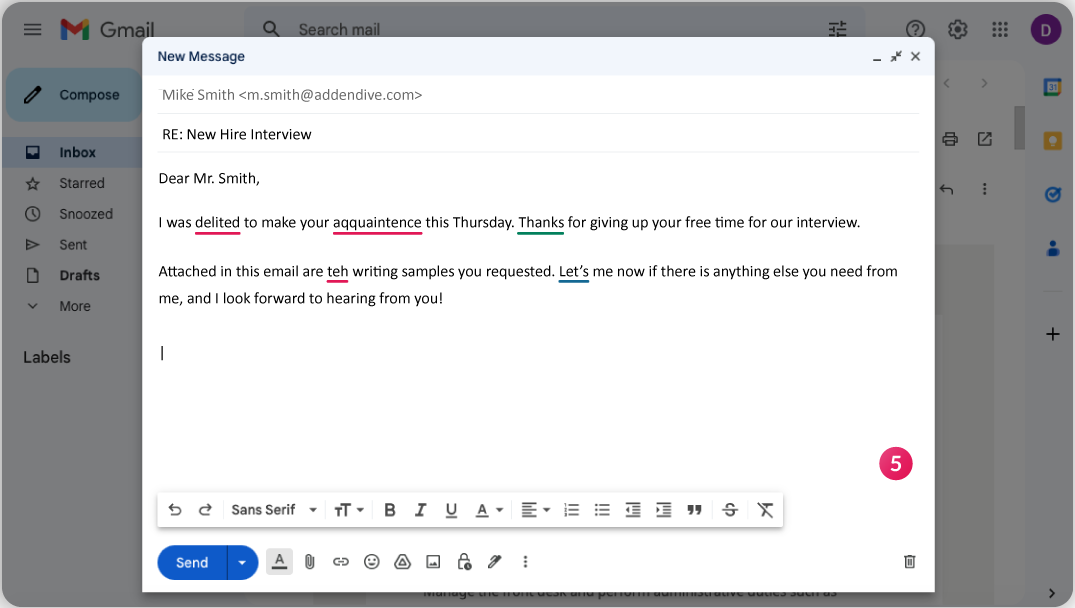Go to the Drafts folder

click(79, 275)
